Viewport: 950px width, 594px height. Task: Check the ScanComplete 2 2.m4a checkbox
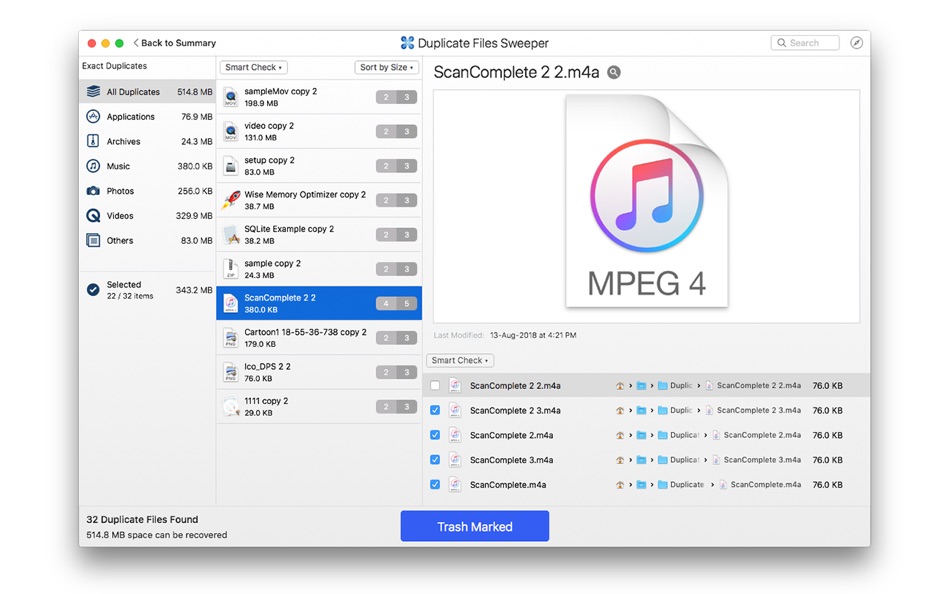pyautogui.click(x=435, y=385)
